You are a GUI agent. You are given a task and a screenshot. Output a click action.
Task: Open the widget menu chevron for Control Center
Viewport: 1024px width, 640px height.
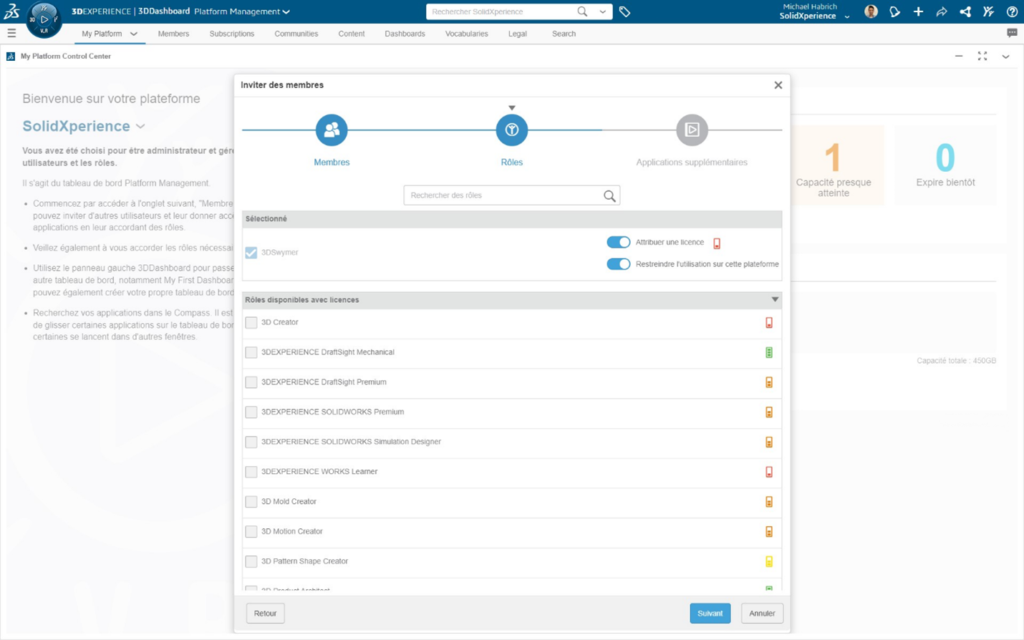tap(1006, 57)
